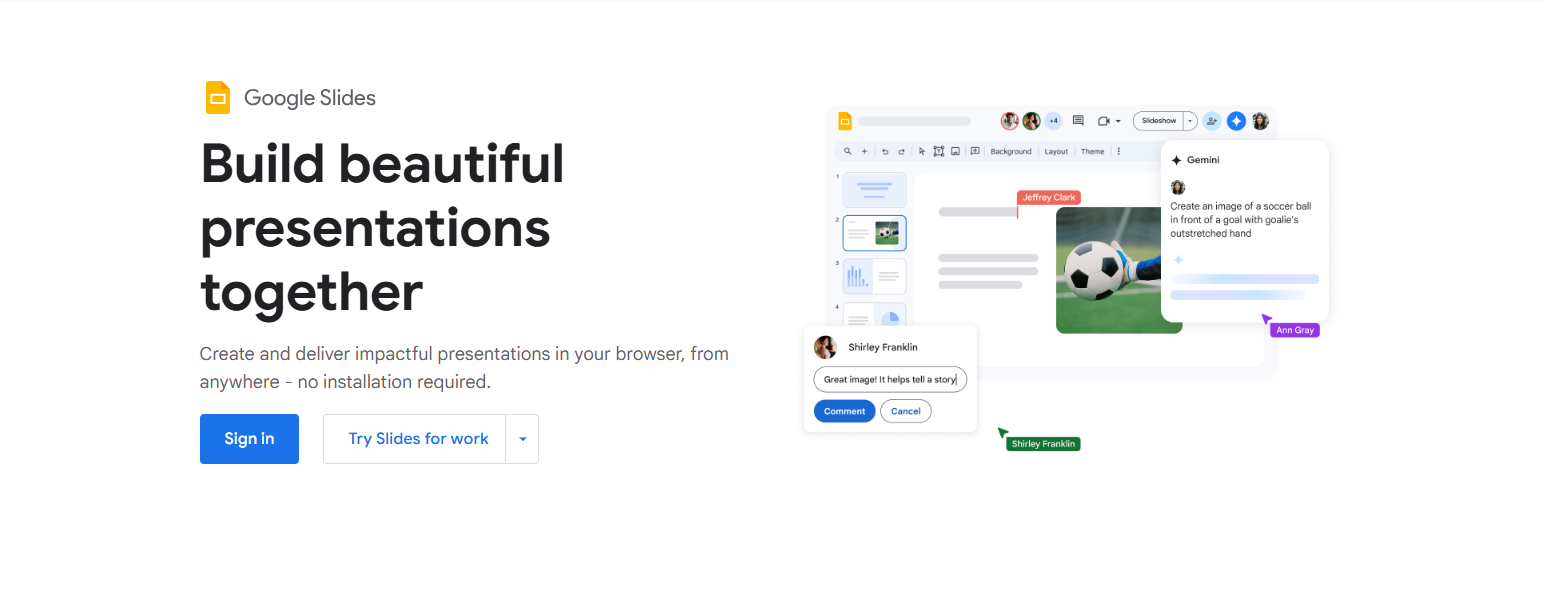Click the Shirley Franklin name in the comment card
This screenshot has height=593, width=1542.
pyautogui.click(x=883, y=347)
